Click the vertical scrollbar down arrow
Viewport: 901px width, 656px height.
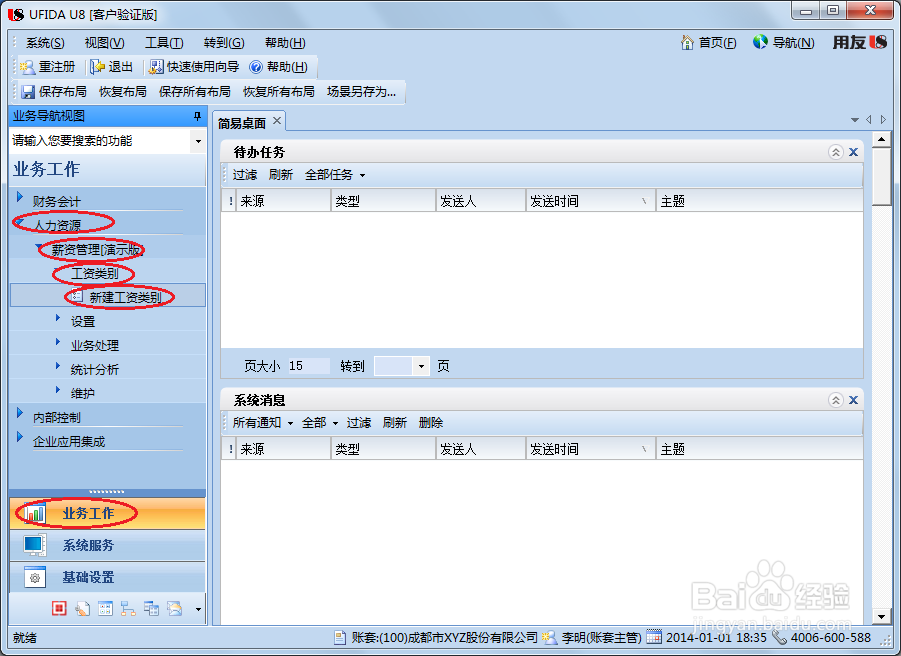click(881, 617)
